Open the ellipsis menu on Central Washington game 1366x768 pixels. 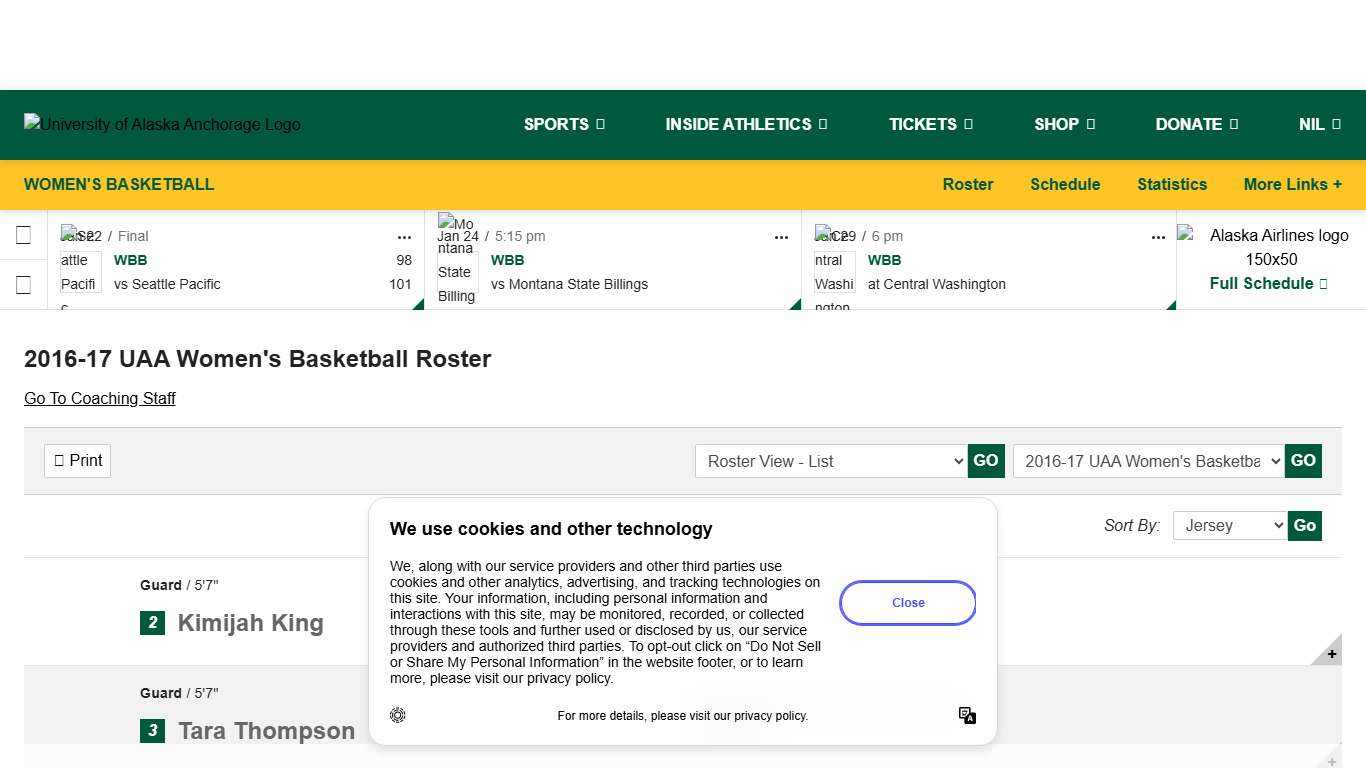point(1158,237)
